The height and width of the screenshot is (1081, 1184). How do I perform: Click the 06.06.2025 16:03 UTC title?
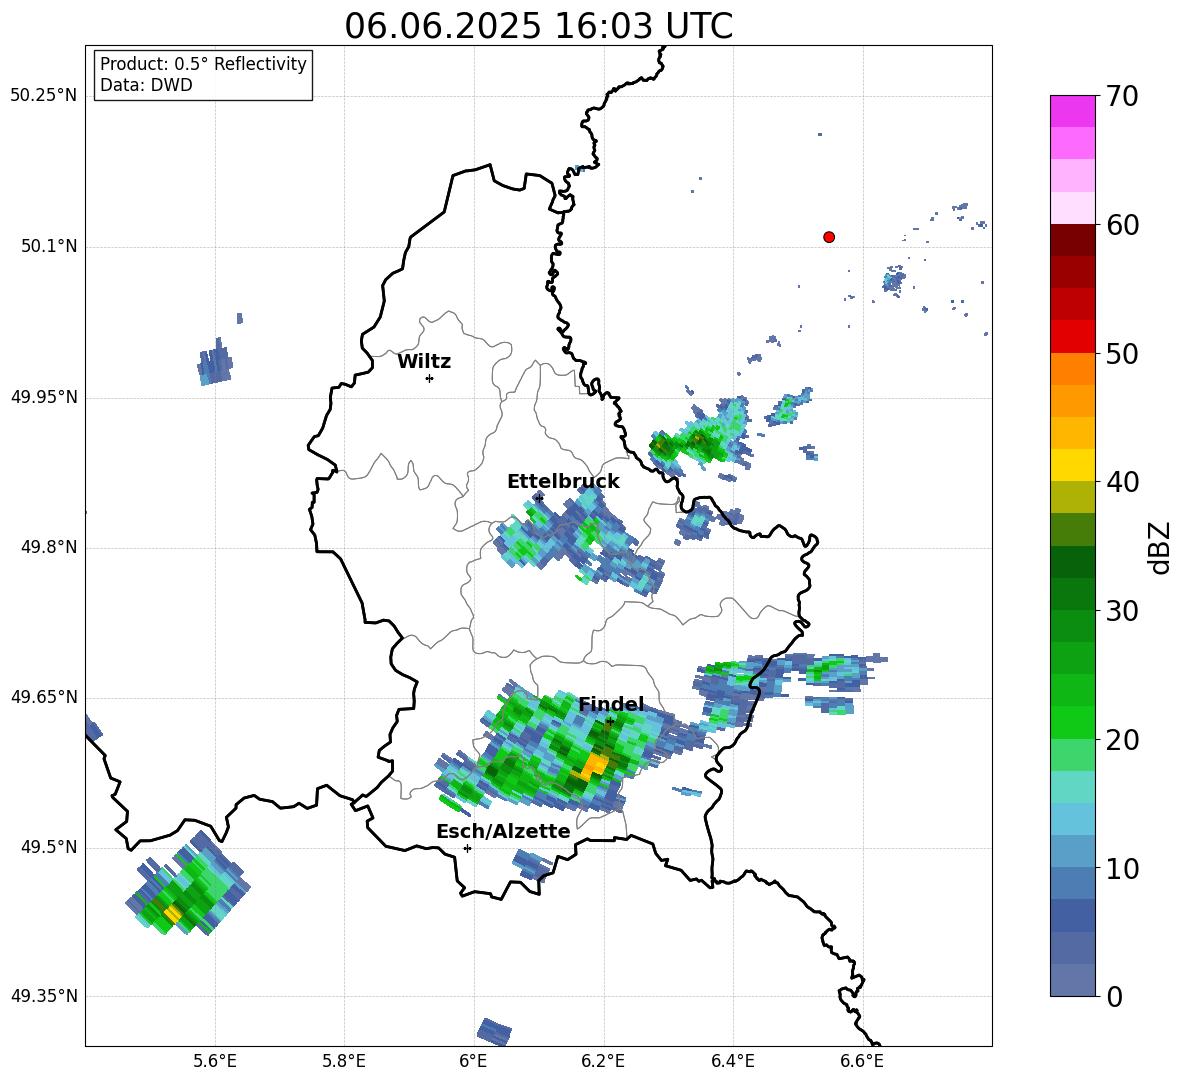(538, 26)
